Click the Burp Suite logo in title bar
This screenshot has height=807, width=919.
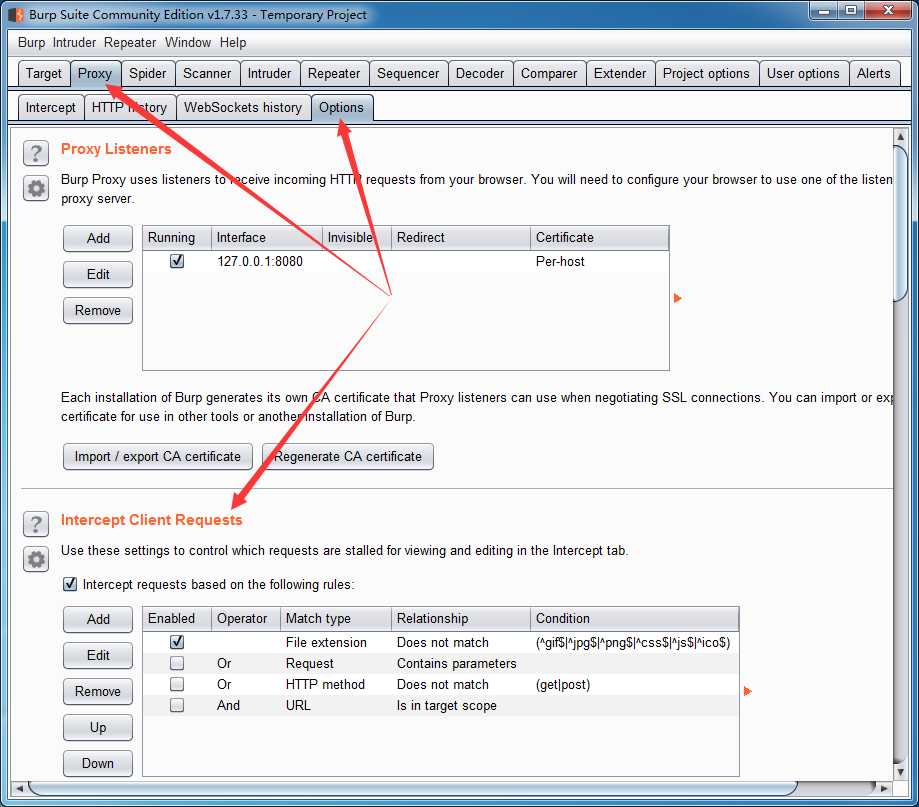point(16,14)
